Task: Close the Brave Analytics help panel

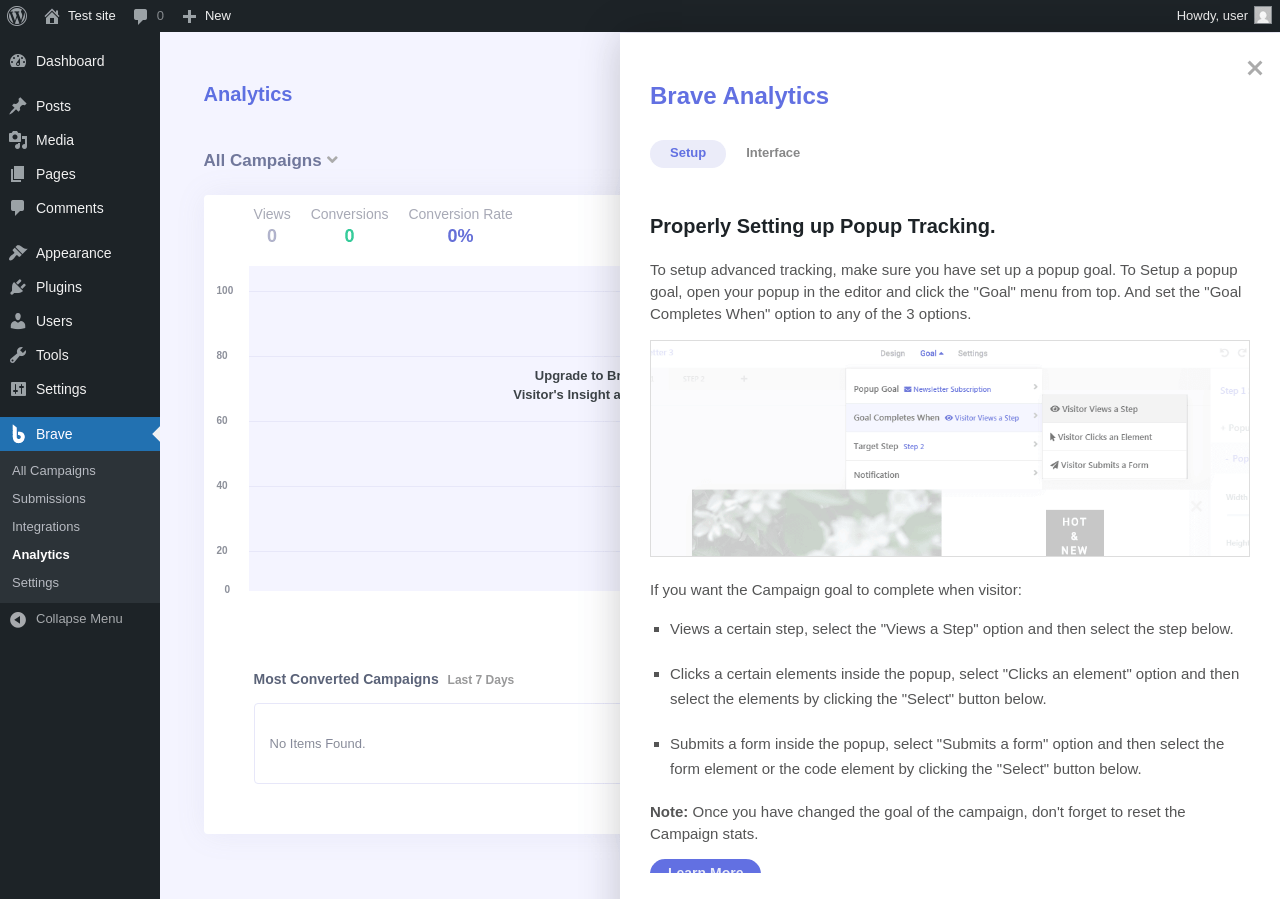Action: click(1254, 68)
